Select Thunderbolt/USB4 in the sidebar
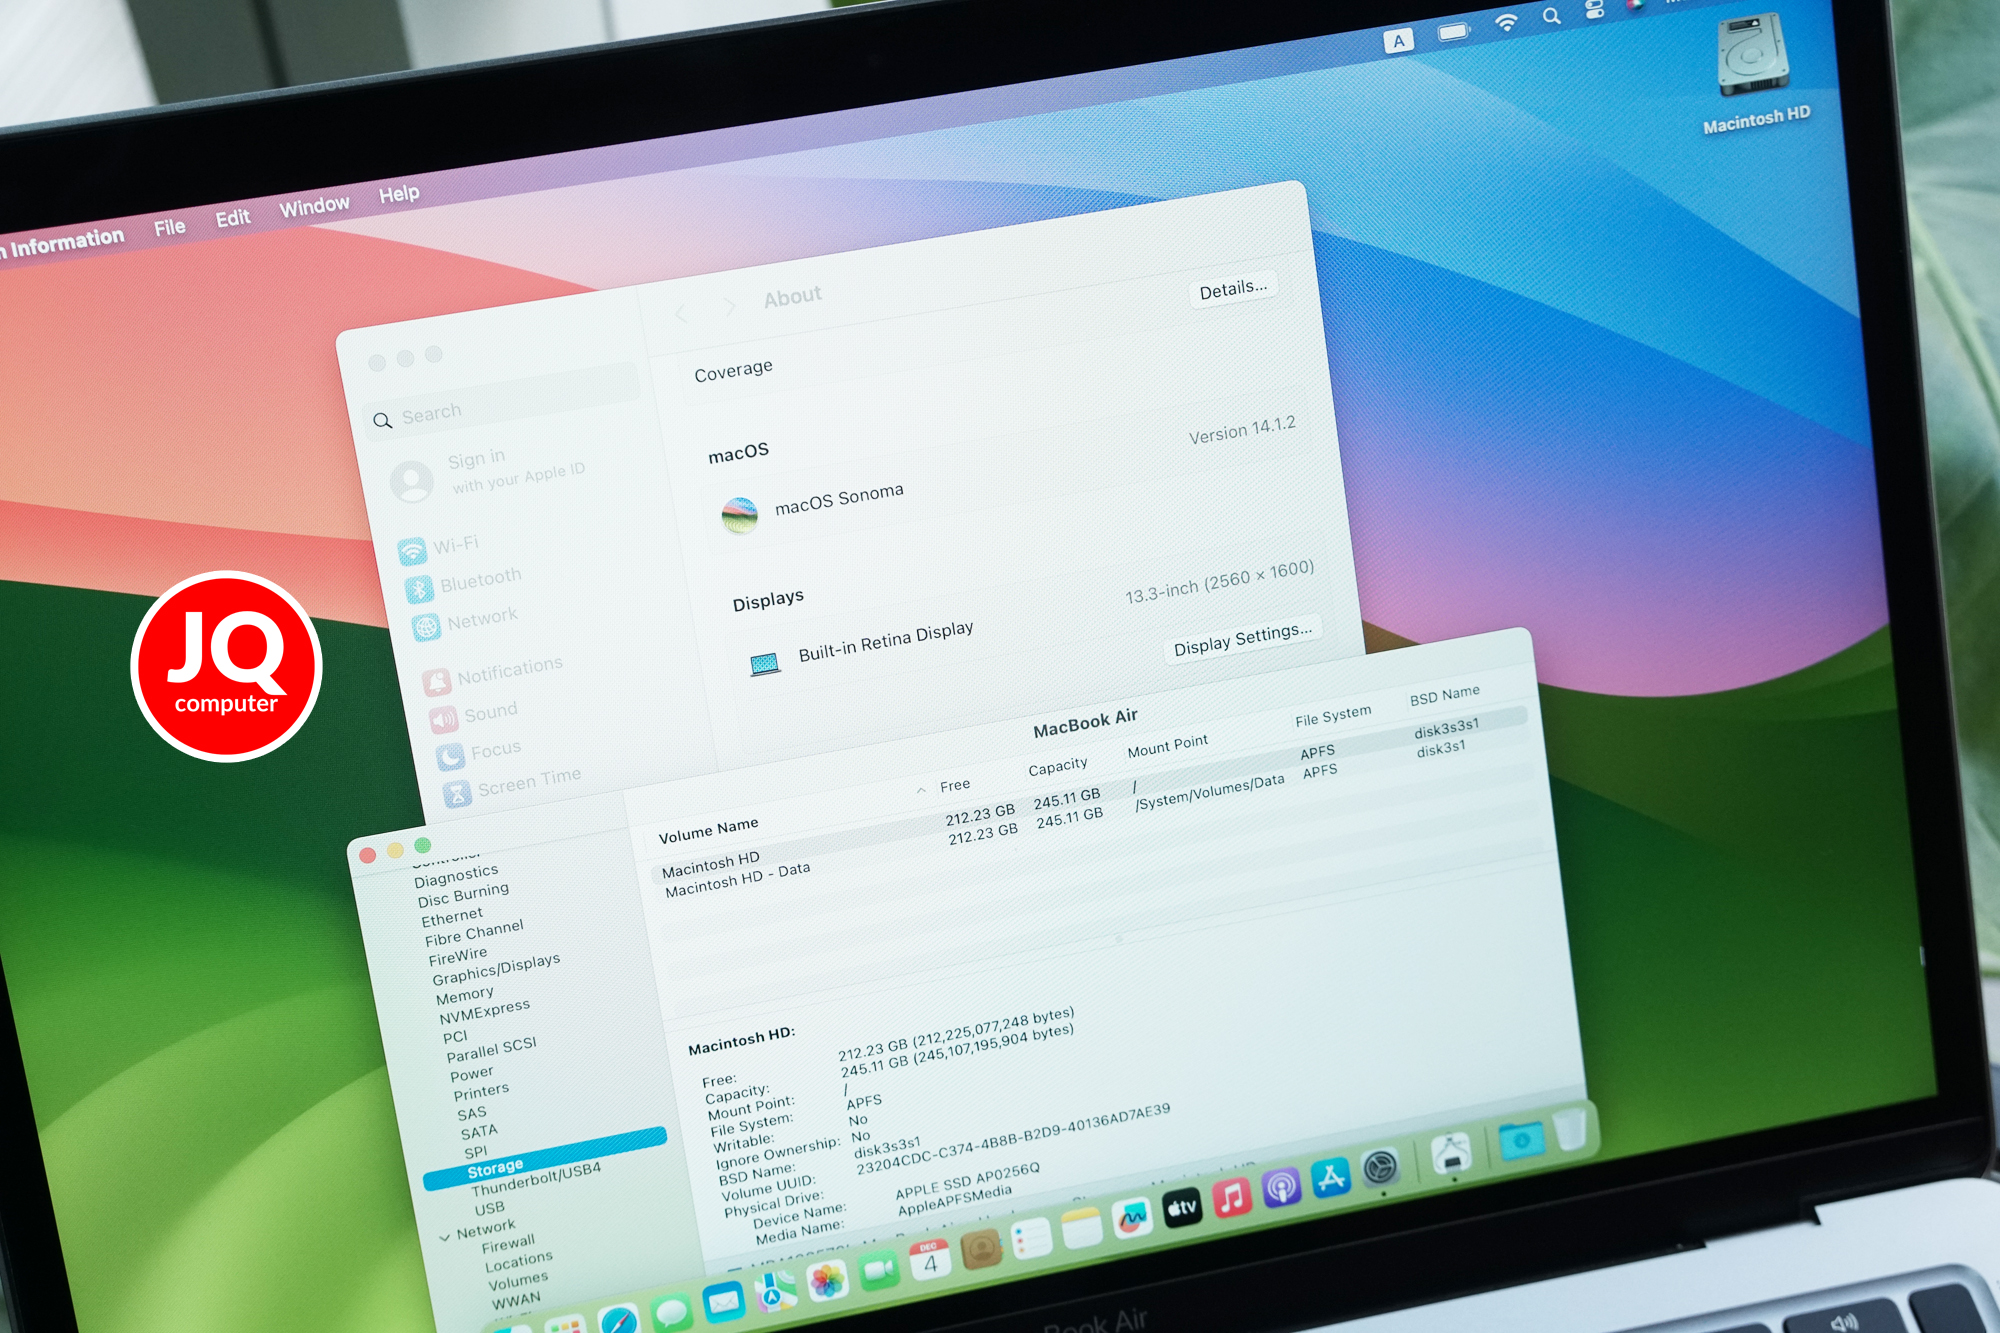 [x=536, y=1179]
